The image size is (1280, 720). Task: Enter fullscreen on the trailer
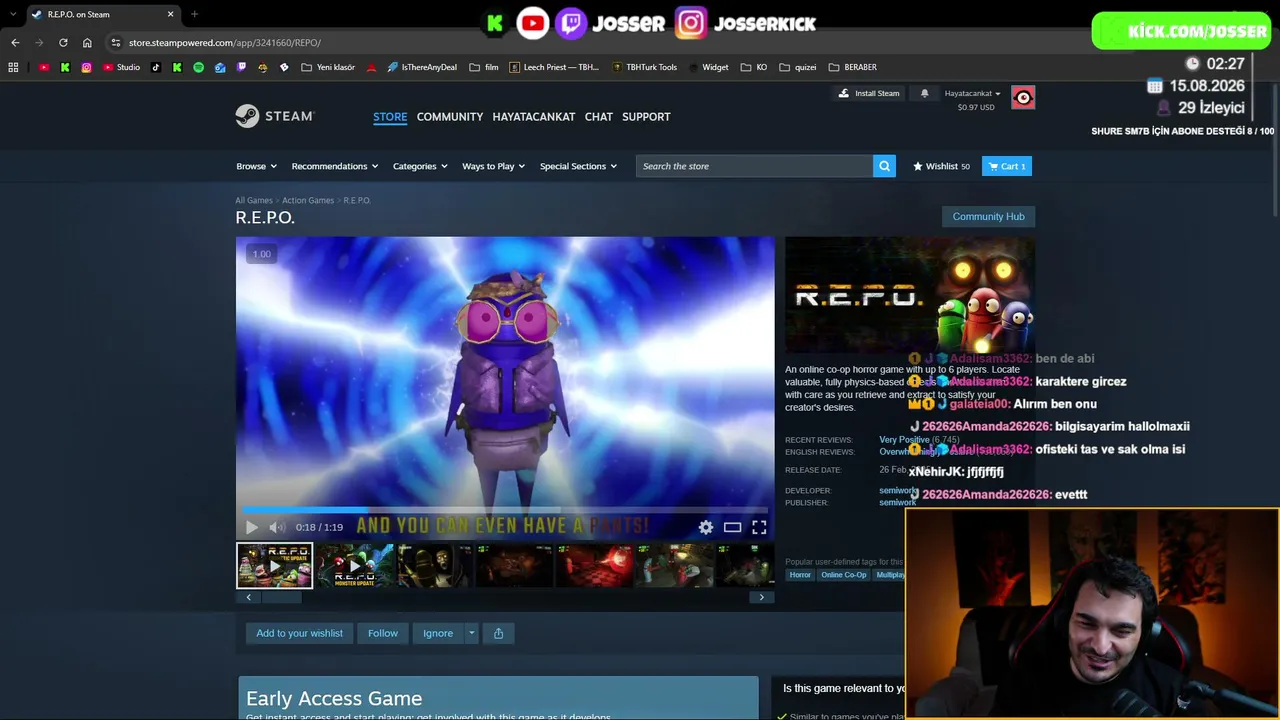click(759, 527)
